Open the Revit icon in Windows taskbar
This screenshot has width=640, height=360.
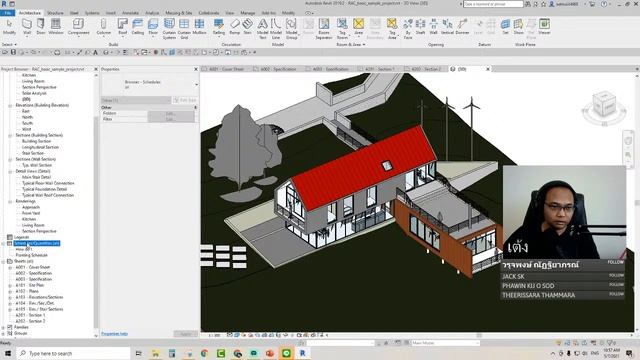[x=302, y=353]
